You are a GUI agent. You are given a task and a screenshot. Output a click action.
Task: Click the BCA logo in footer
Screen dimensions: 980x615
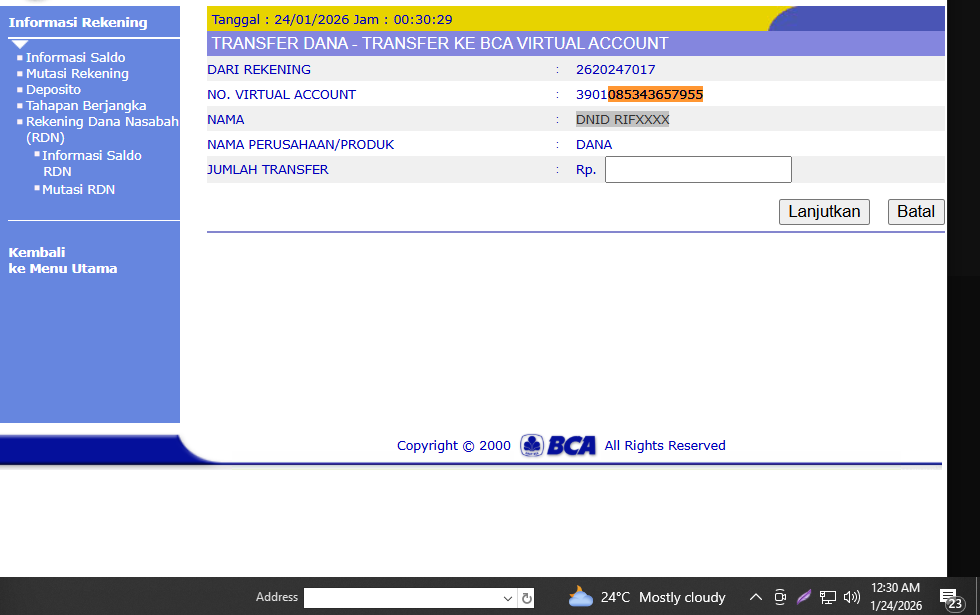(558, 446)
